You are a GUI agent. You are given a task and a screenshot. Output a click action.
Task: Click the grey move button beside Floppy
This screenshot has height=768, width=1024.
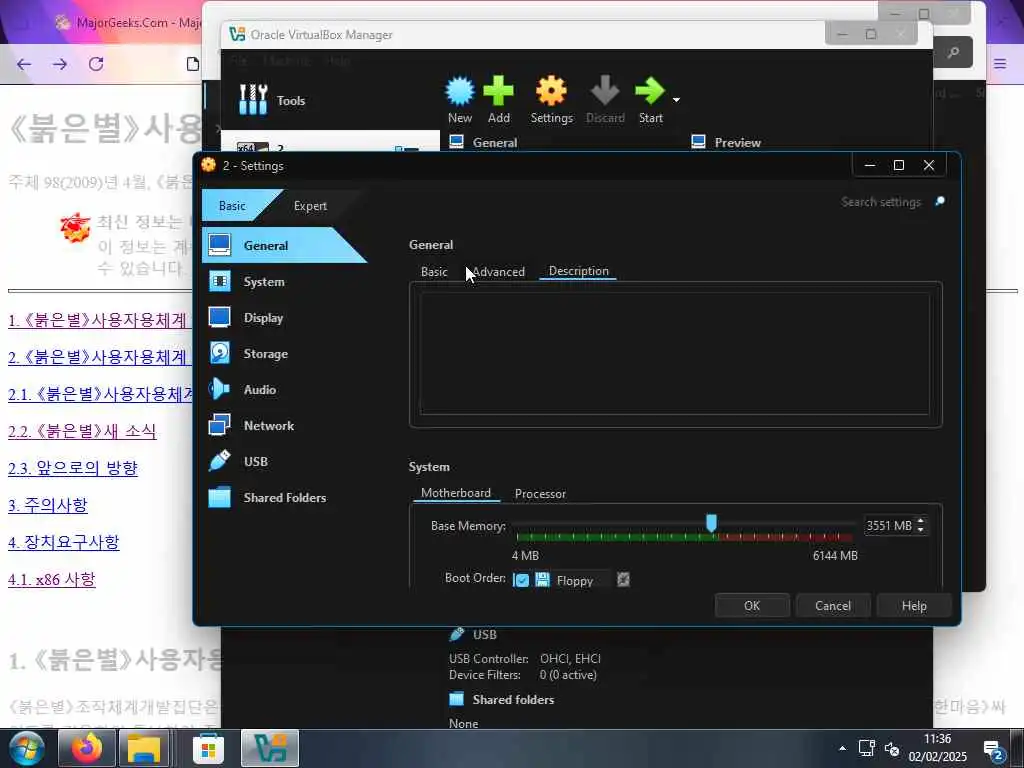[623, 579]
